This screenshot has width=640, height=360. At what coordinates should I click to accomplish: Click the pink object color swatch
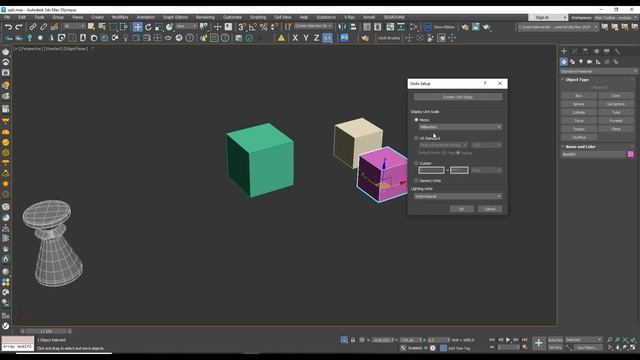pyautogui.click(x=631, y=154)
